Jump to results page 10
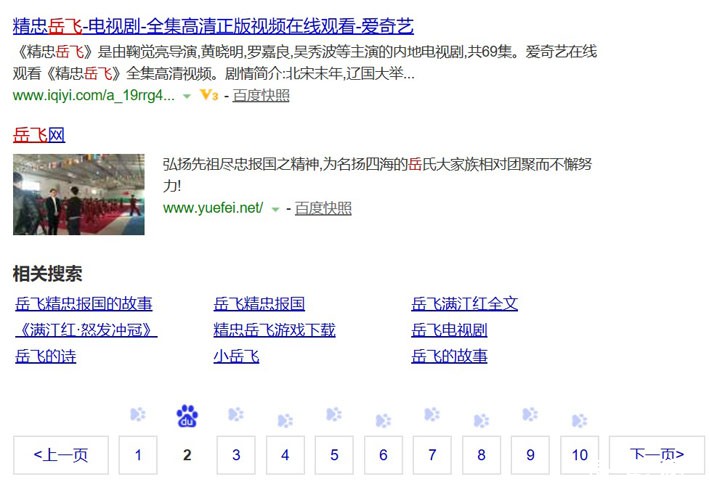 coord(580,455)
